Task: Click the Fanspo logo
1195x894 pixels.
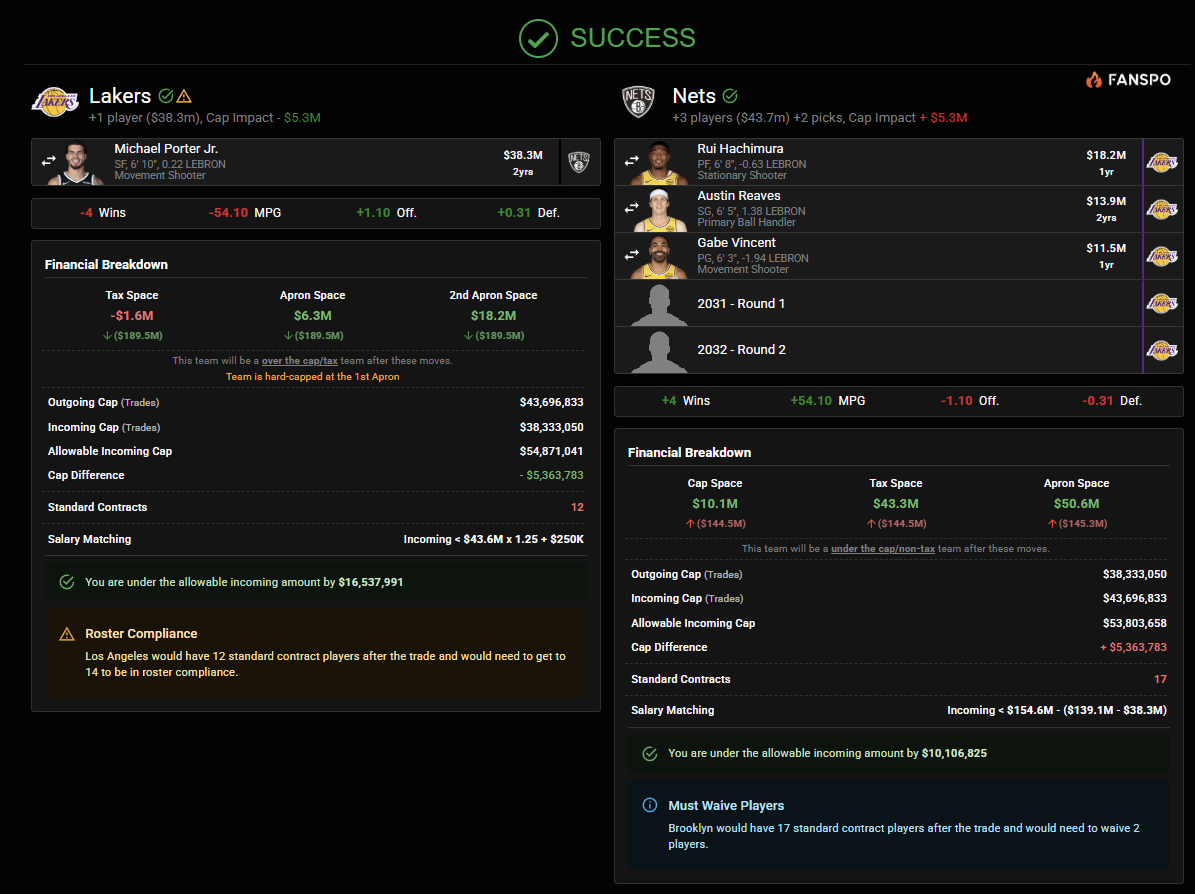Action: [1128, 80]
